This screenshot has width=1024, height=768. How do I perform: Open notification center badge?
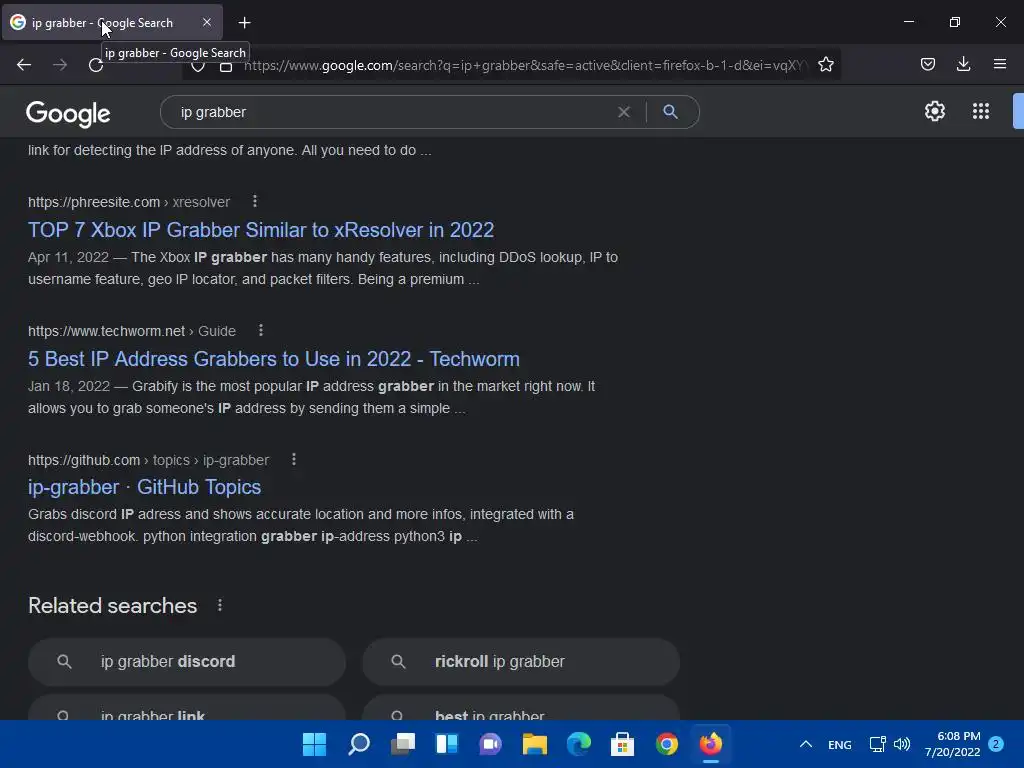pos(996,744)
